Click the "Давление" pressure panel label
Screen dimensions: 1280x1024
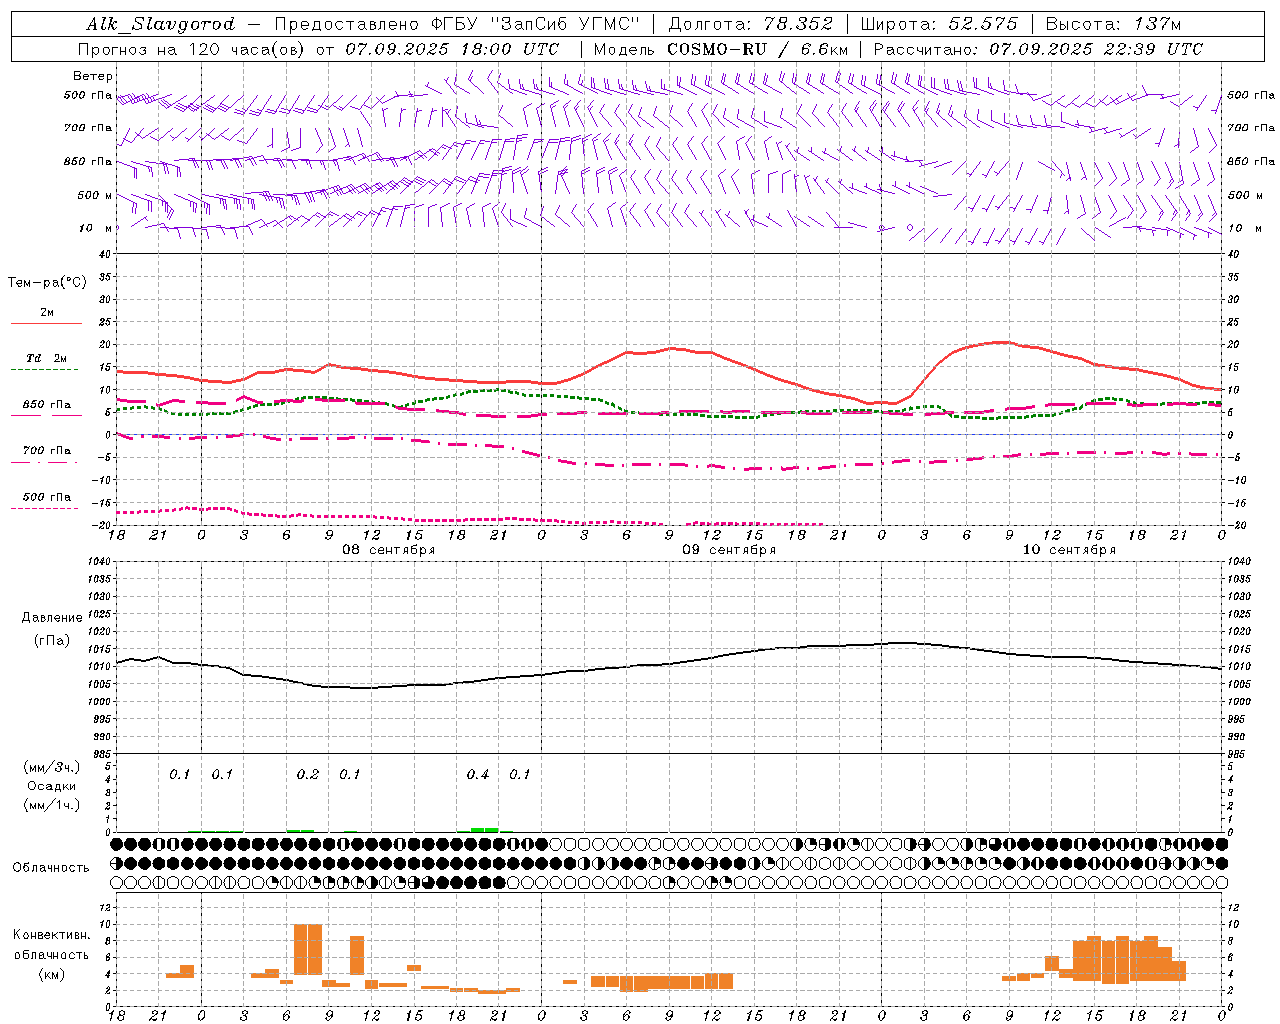[x=51, y=618]
